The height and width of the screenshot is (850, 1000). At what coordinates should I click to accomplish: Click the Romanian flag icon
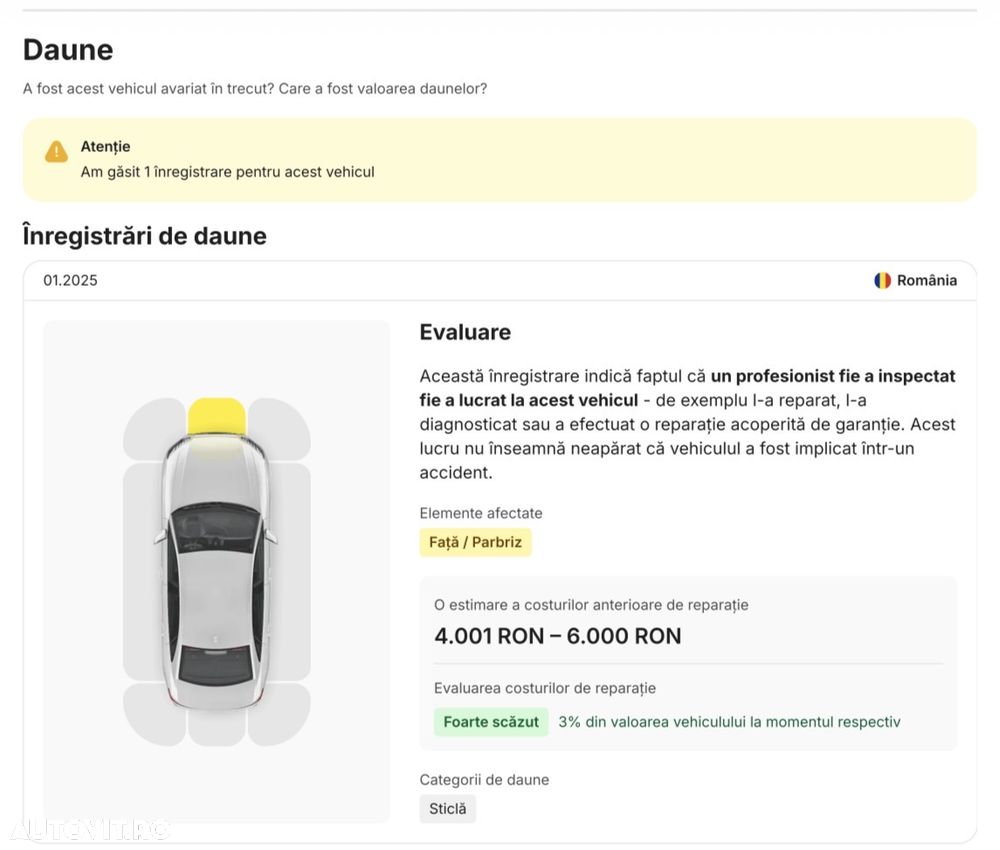(882, 281)
